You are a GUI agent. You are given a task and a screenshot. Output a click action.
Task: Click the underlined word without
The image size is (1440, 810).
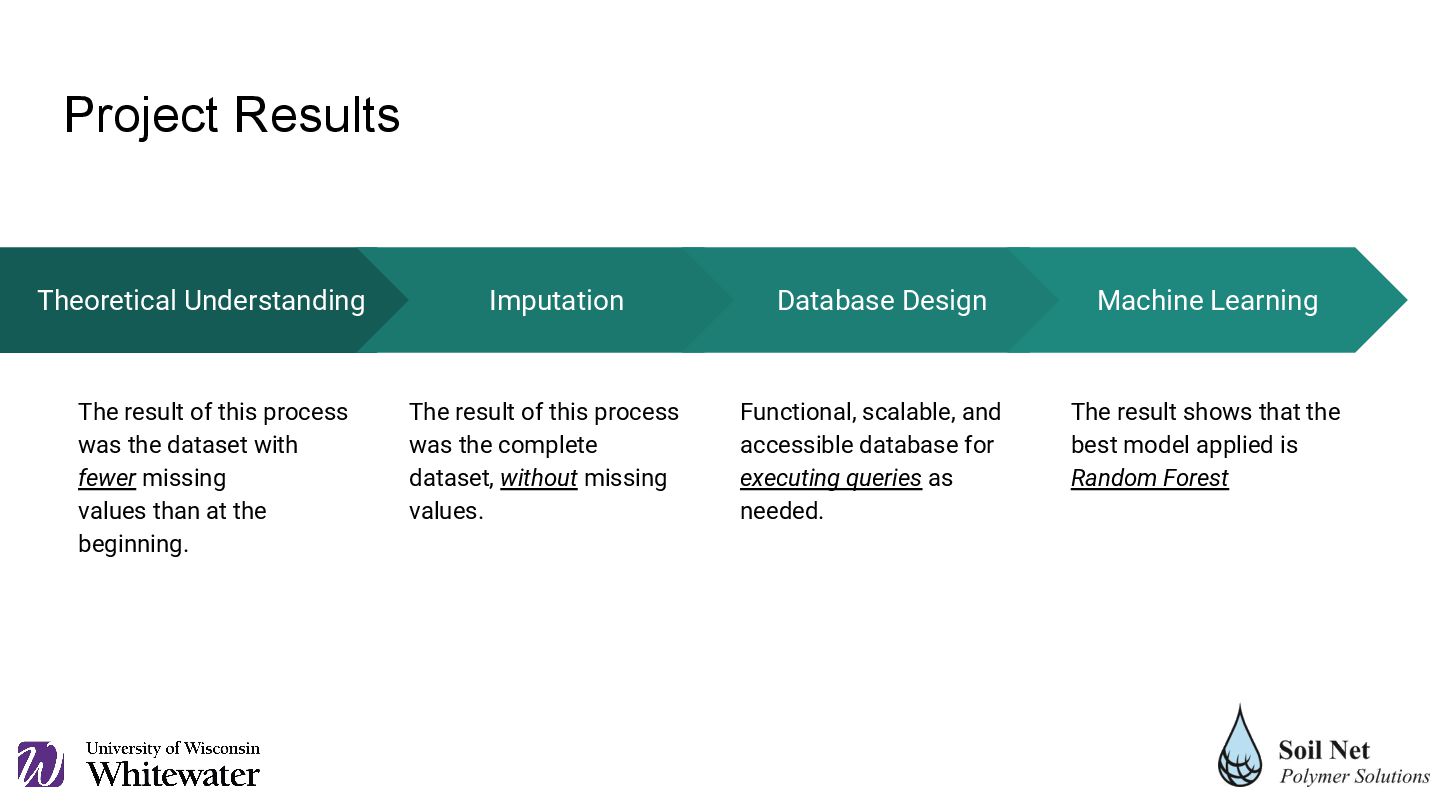(x=538, y=478)
